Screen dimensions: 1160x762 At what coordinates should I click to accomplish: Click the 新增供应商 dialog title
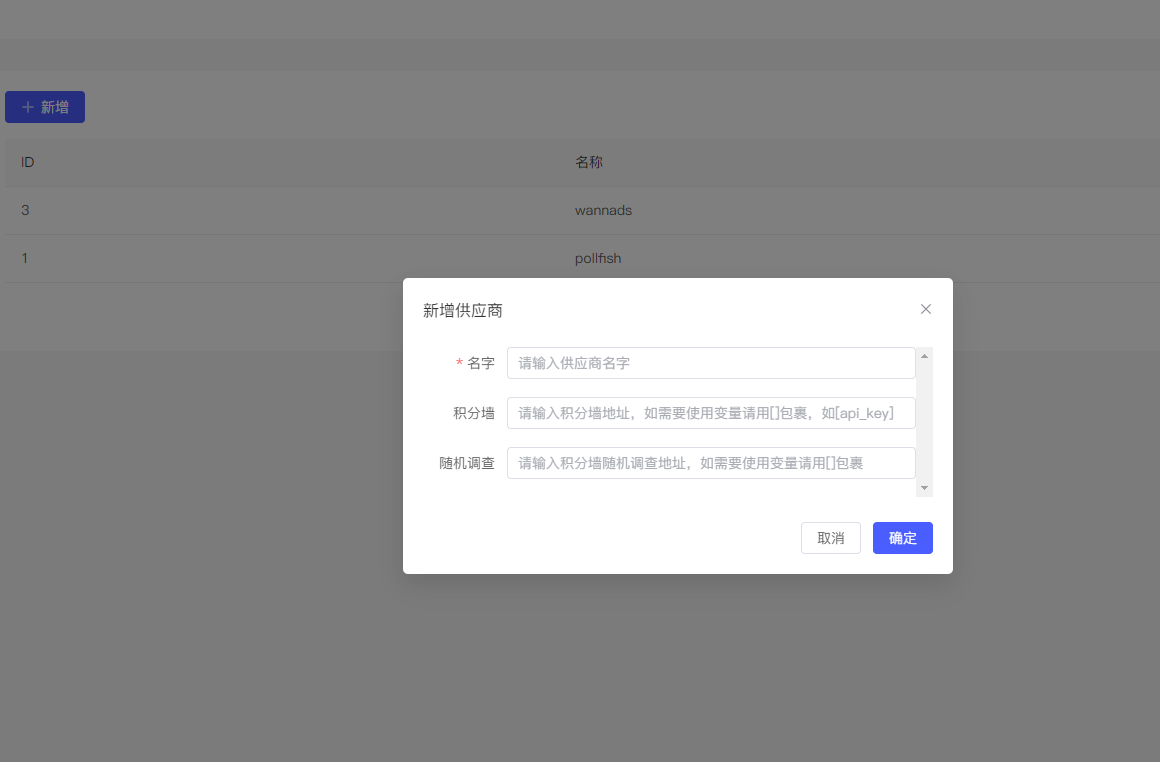pyautogui.click(x=463, y=311)
